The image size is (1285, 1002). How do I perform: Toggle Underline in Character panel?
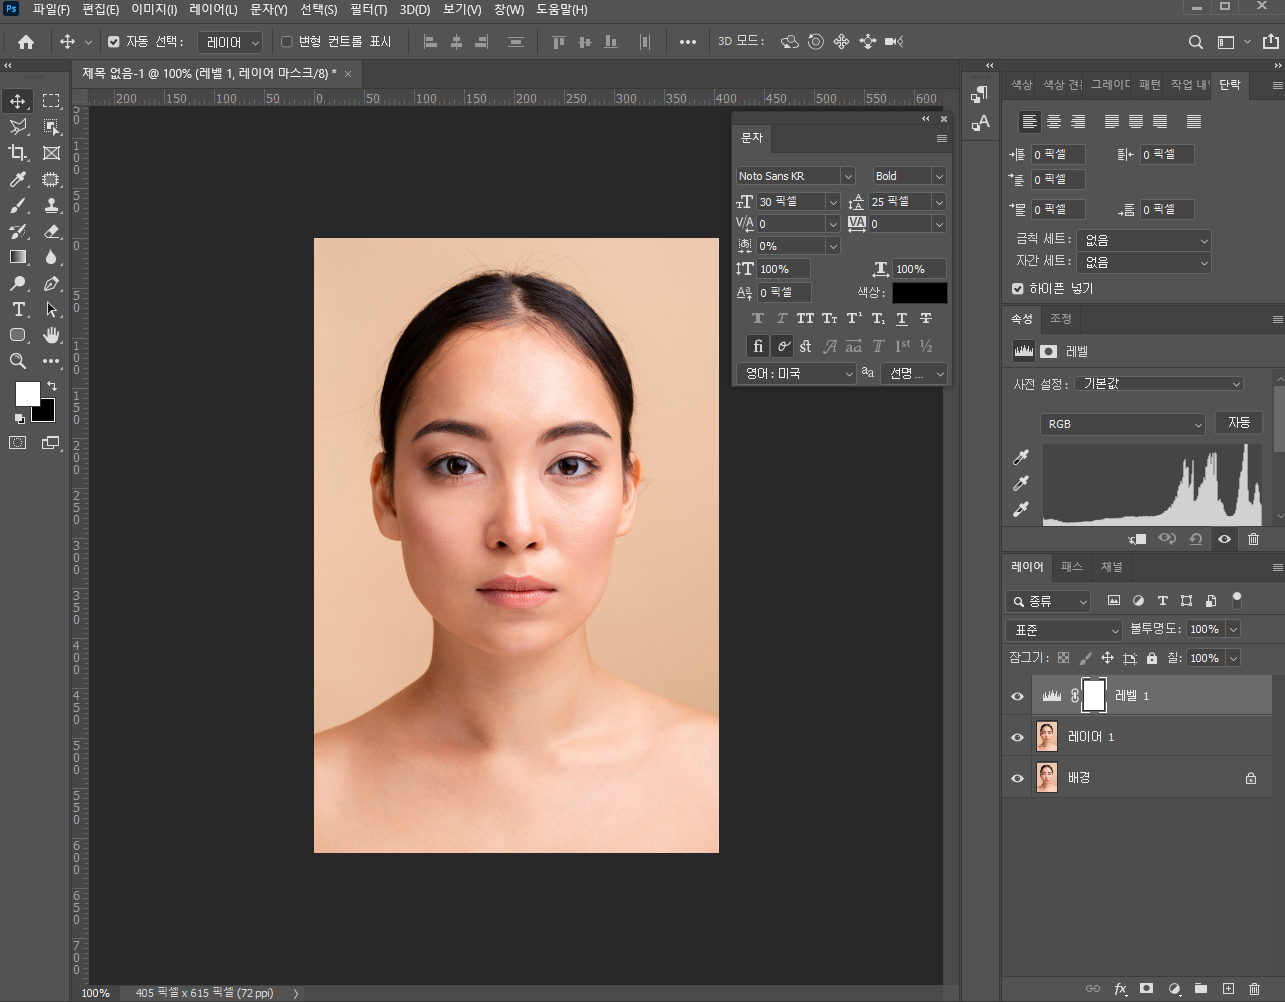point(902,318)
